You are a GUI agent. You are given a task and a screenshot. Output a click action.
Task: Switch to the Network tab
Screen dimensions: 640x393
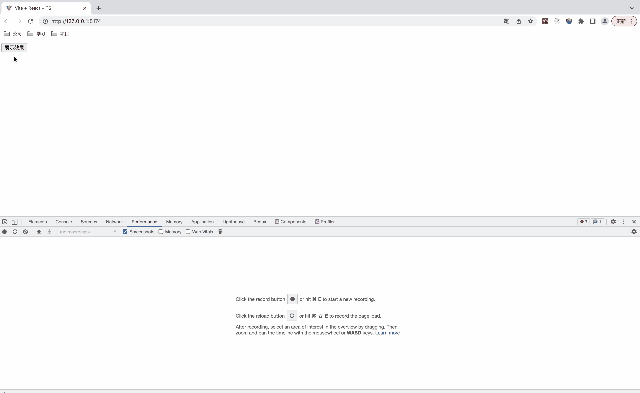coord(113,222)
